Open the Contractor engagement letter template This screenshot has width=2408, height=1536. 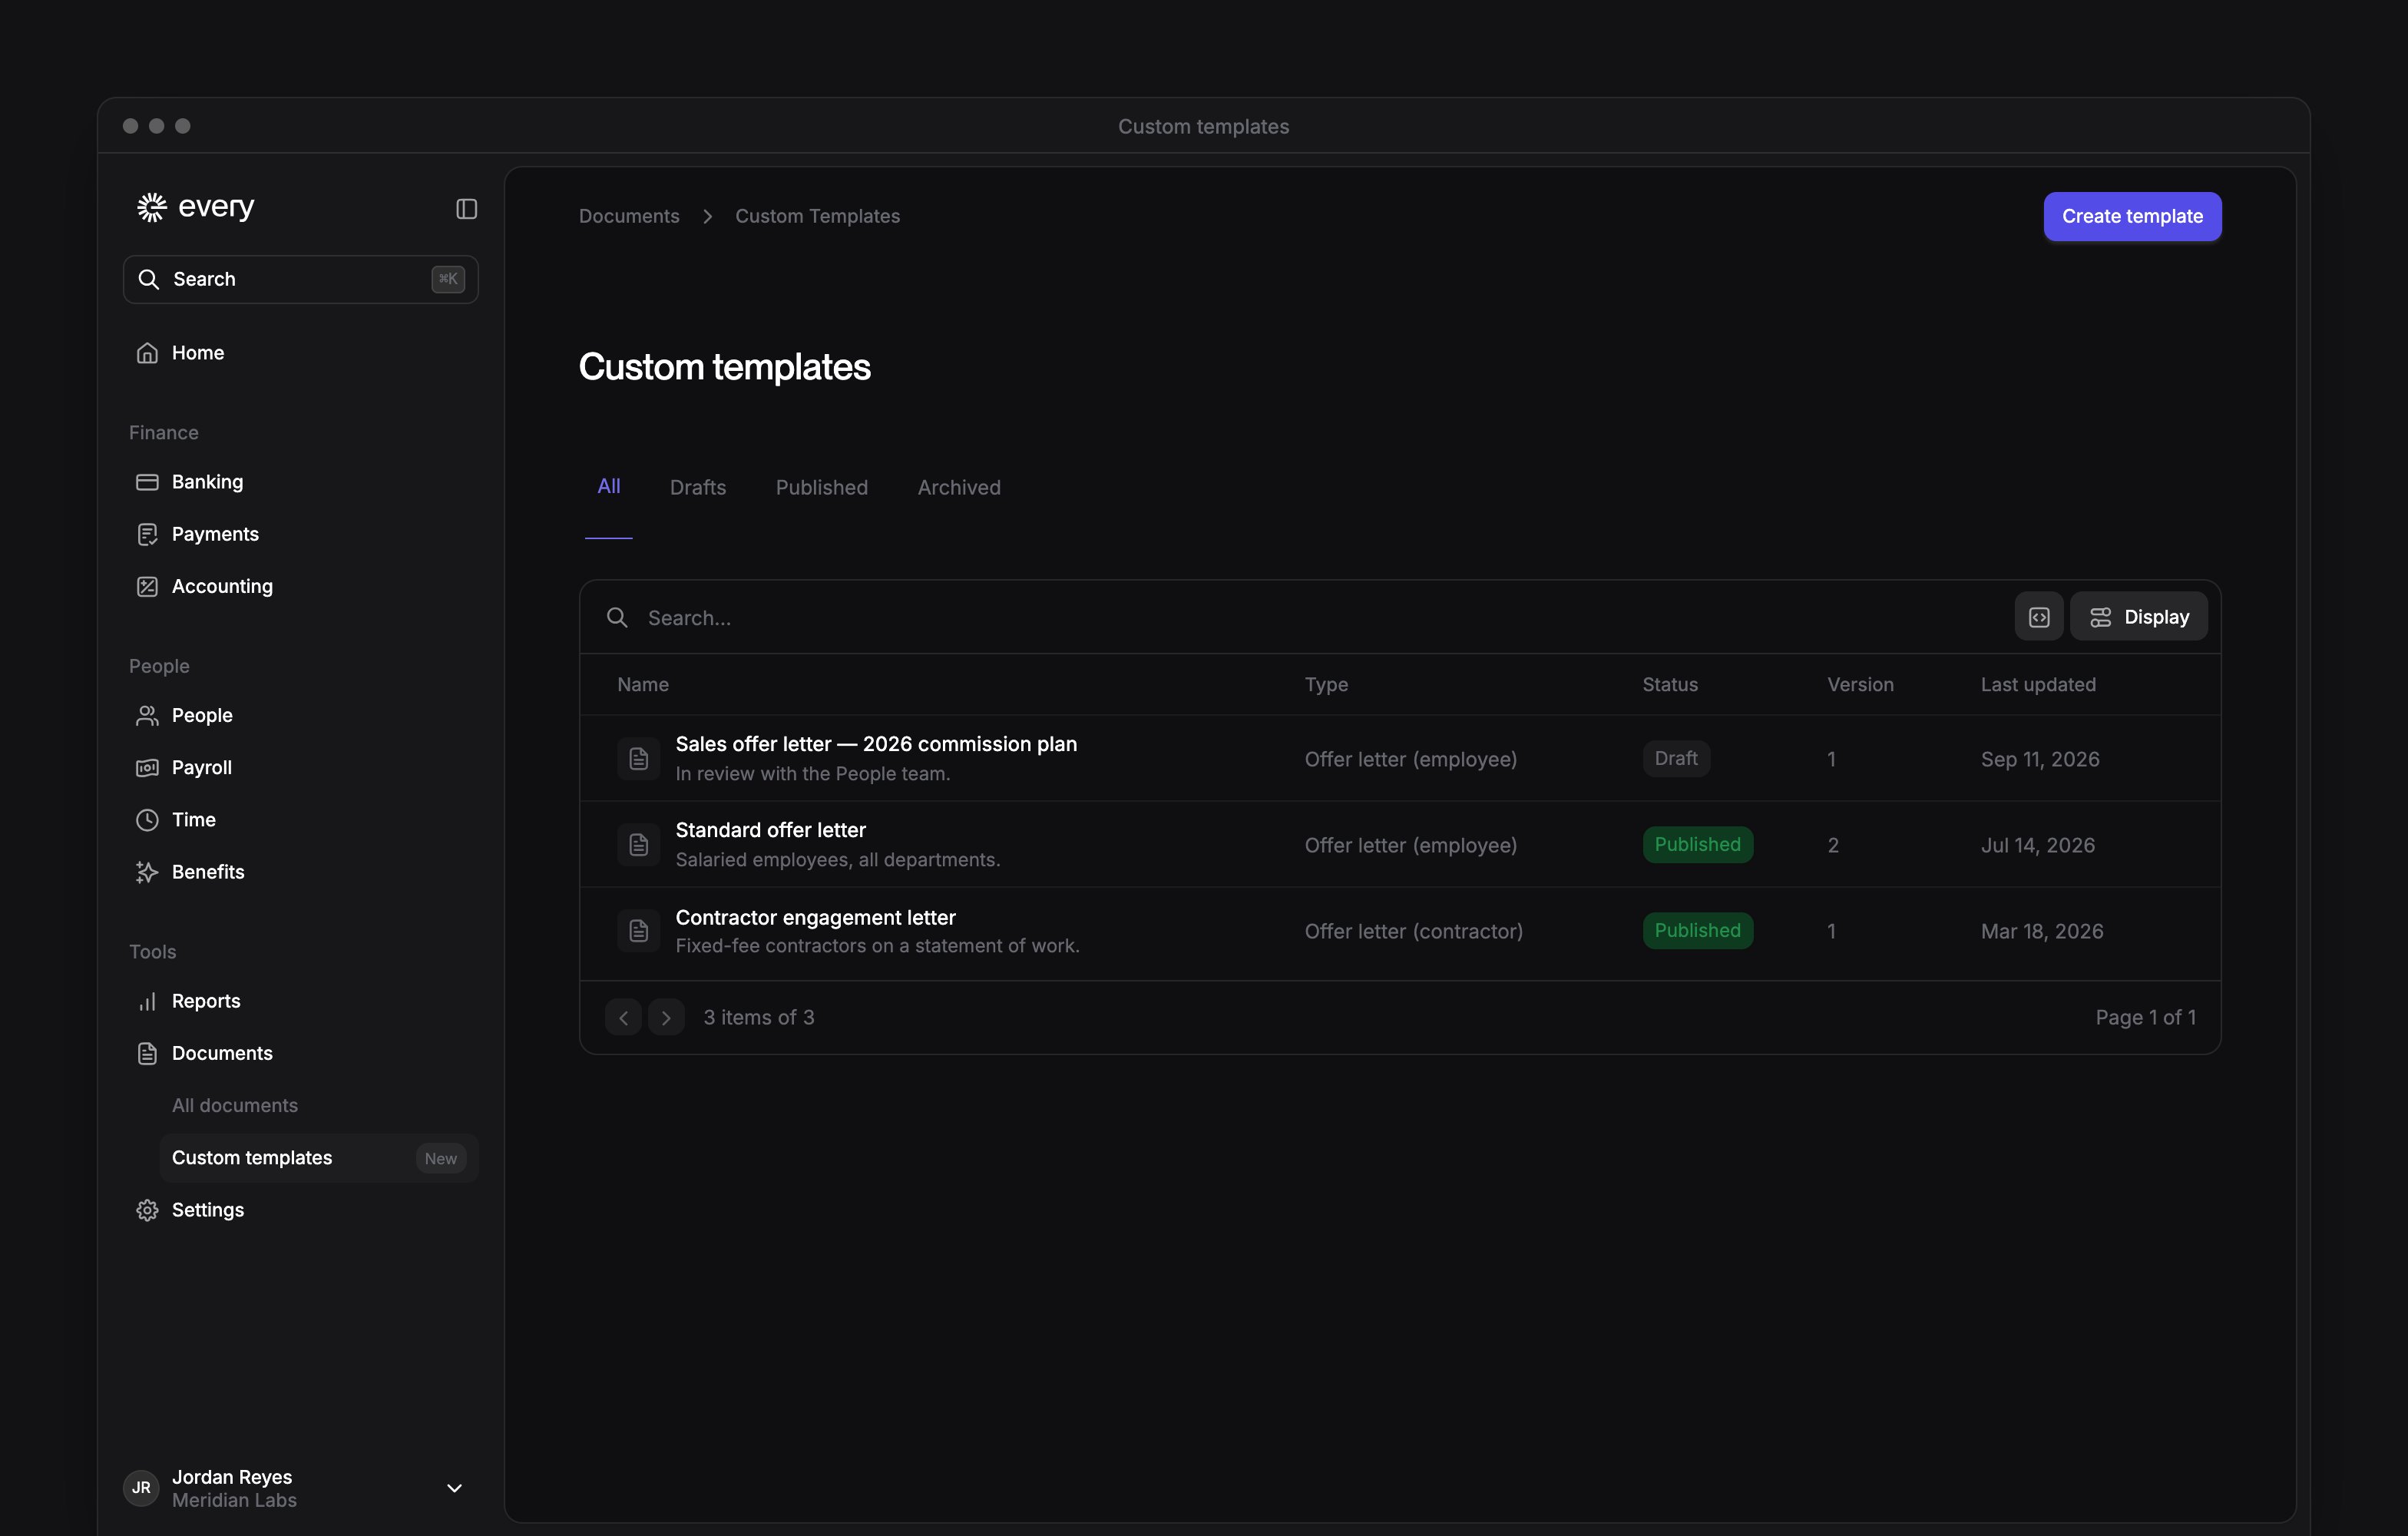pyautogui.click(x=815, y=917)
